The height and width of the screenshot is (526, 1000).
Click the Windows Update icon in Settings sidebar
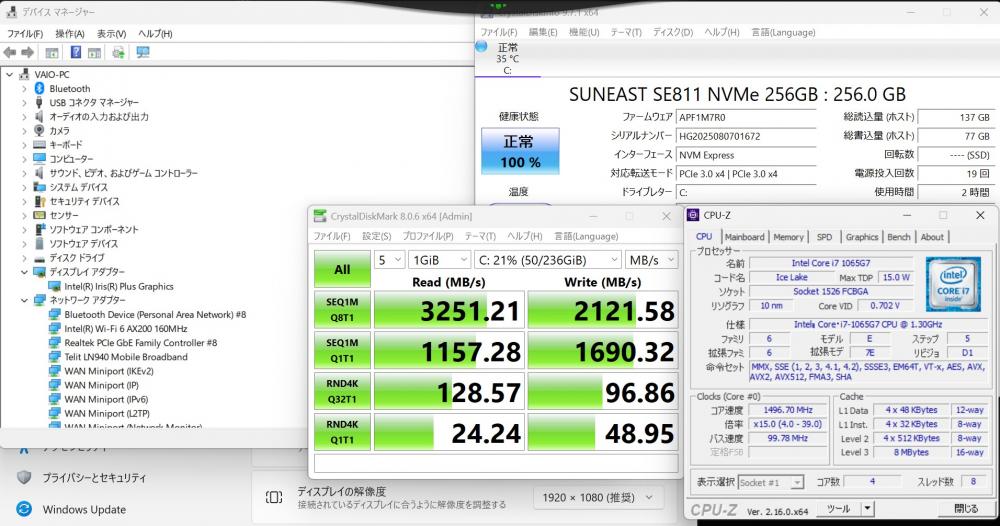point(24,509)
